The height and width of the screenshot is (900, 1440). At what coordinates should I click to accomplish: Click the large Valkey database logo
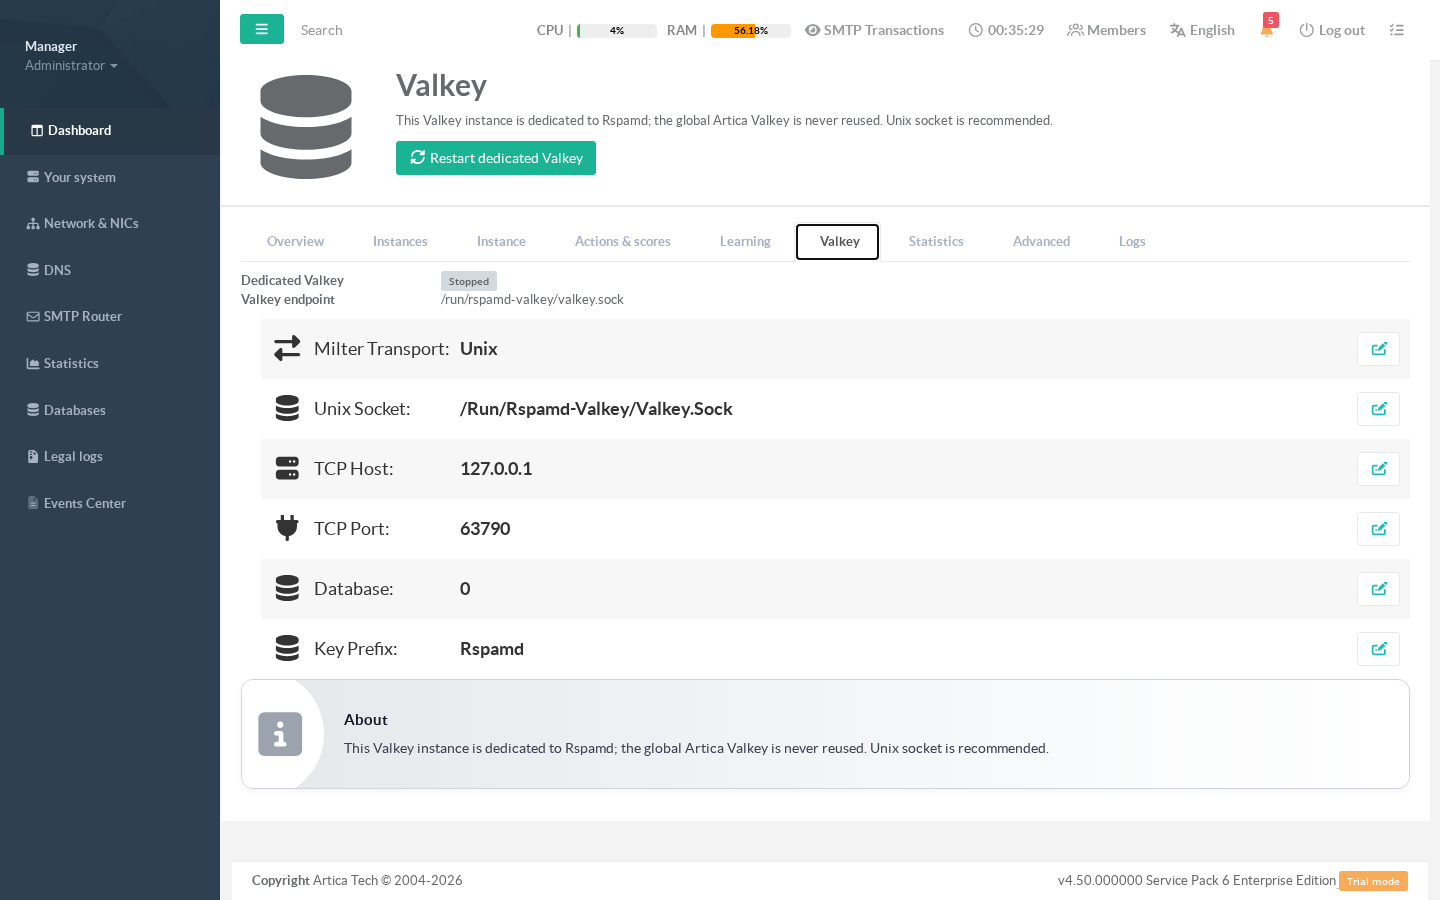pyautogui.click(x=306, y=127)
